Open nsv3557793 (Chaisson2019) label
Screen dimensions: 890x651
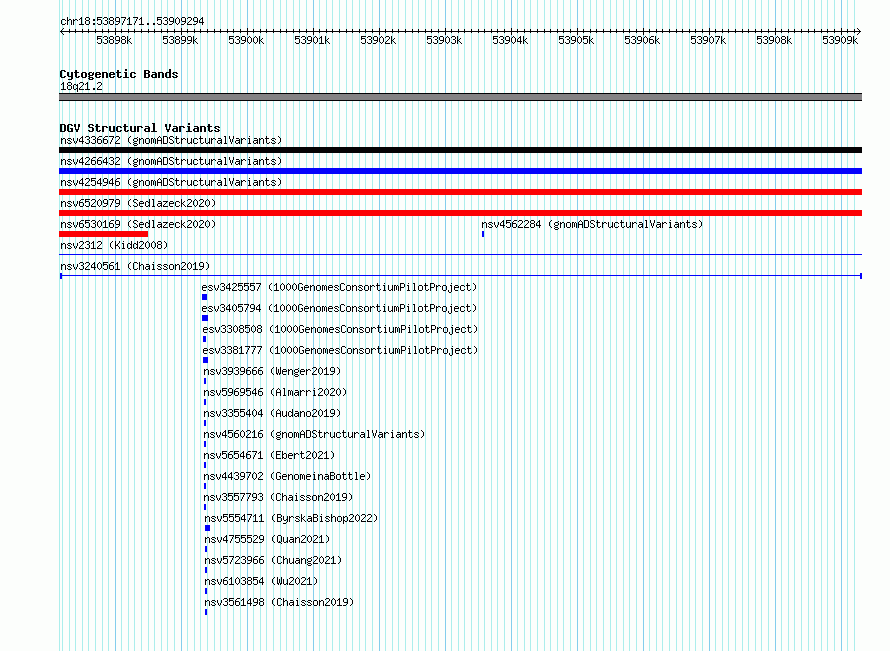[279, 497]
